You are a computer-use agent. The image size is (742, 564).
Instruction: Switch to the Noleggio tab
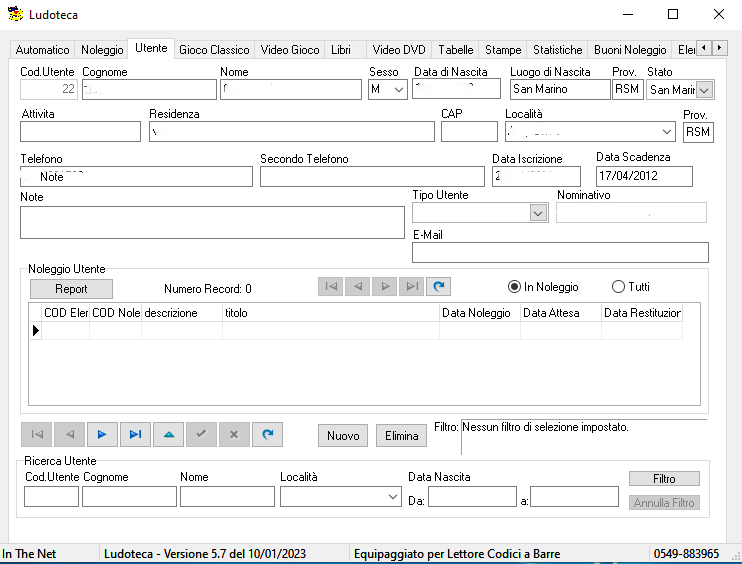[x=102, y=50]
